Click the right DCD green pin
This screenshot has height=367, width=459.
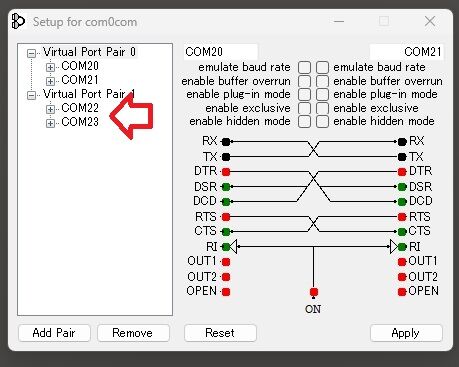(x=402, y=202)
